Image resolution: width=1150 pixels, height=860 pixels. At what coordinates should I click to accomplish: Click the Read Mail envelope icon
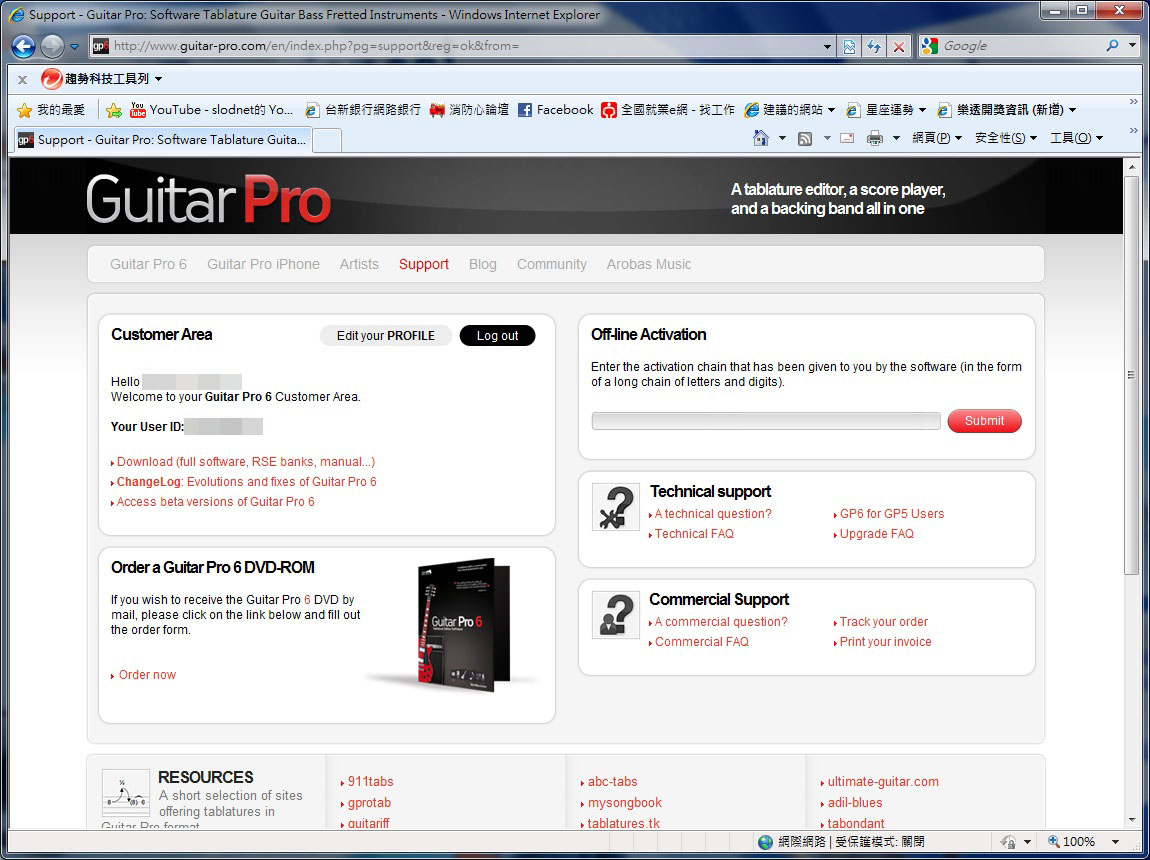(847, 138)
